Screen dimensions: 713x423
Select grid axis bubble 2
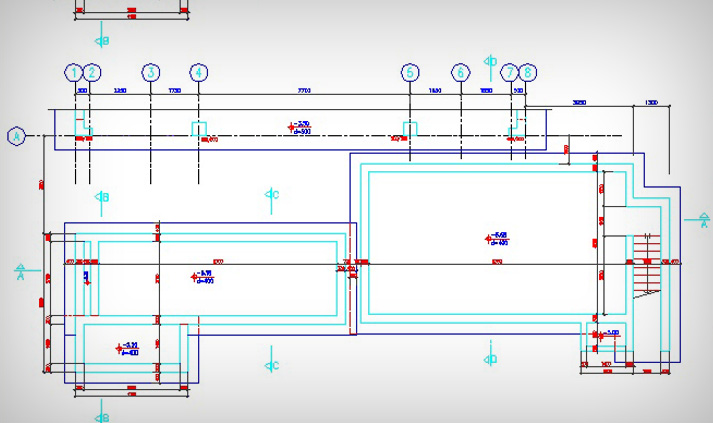tap(92, 72)
